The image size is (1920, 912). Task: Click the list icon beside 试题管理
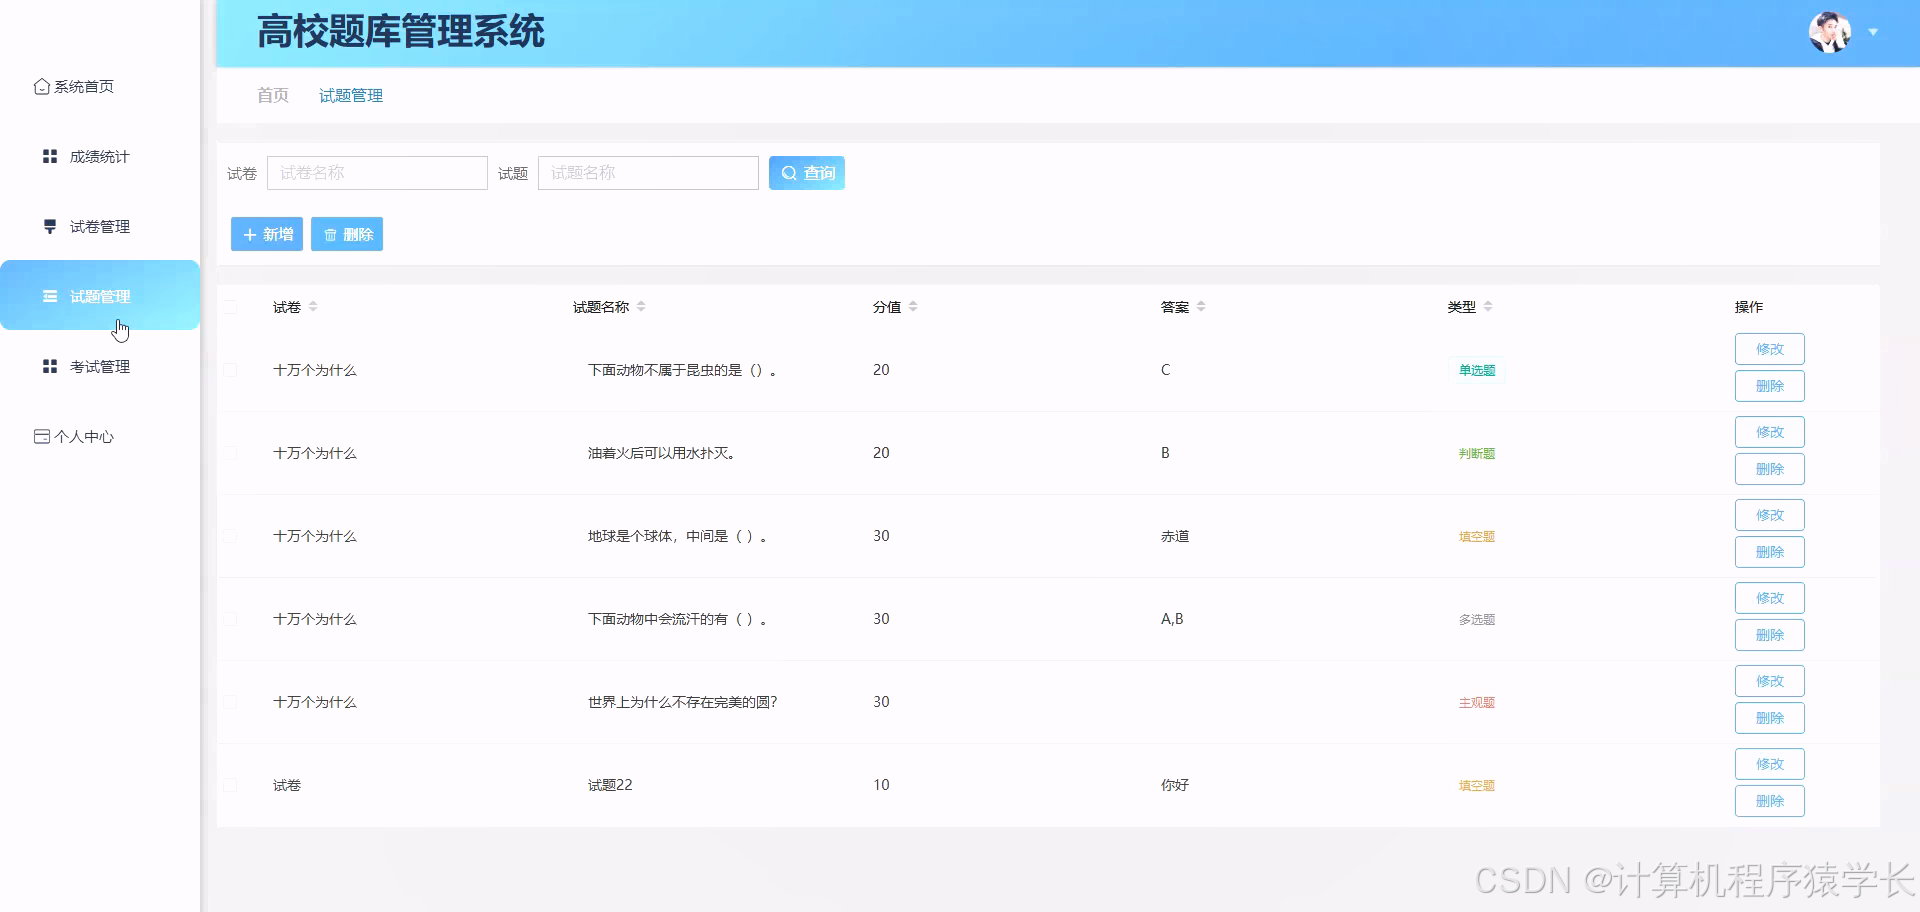click(x=50, y=296)
